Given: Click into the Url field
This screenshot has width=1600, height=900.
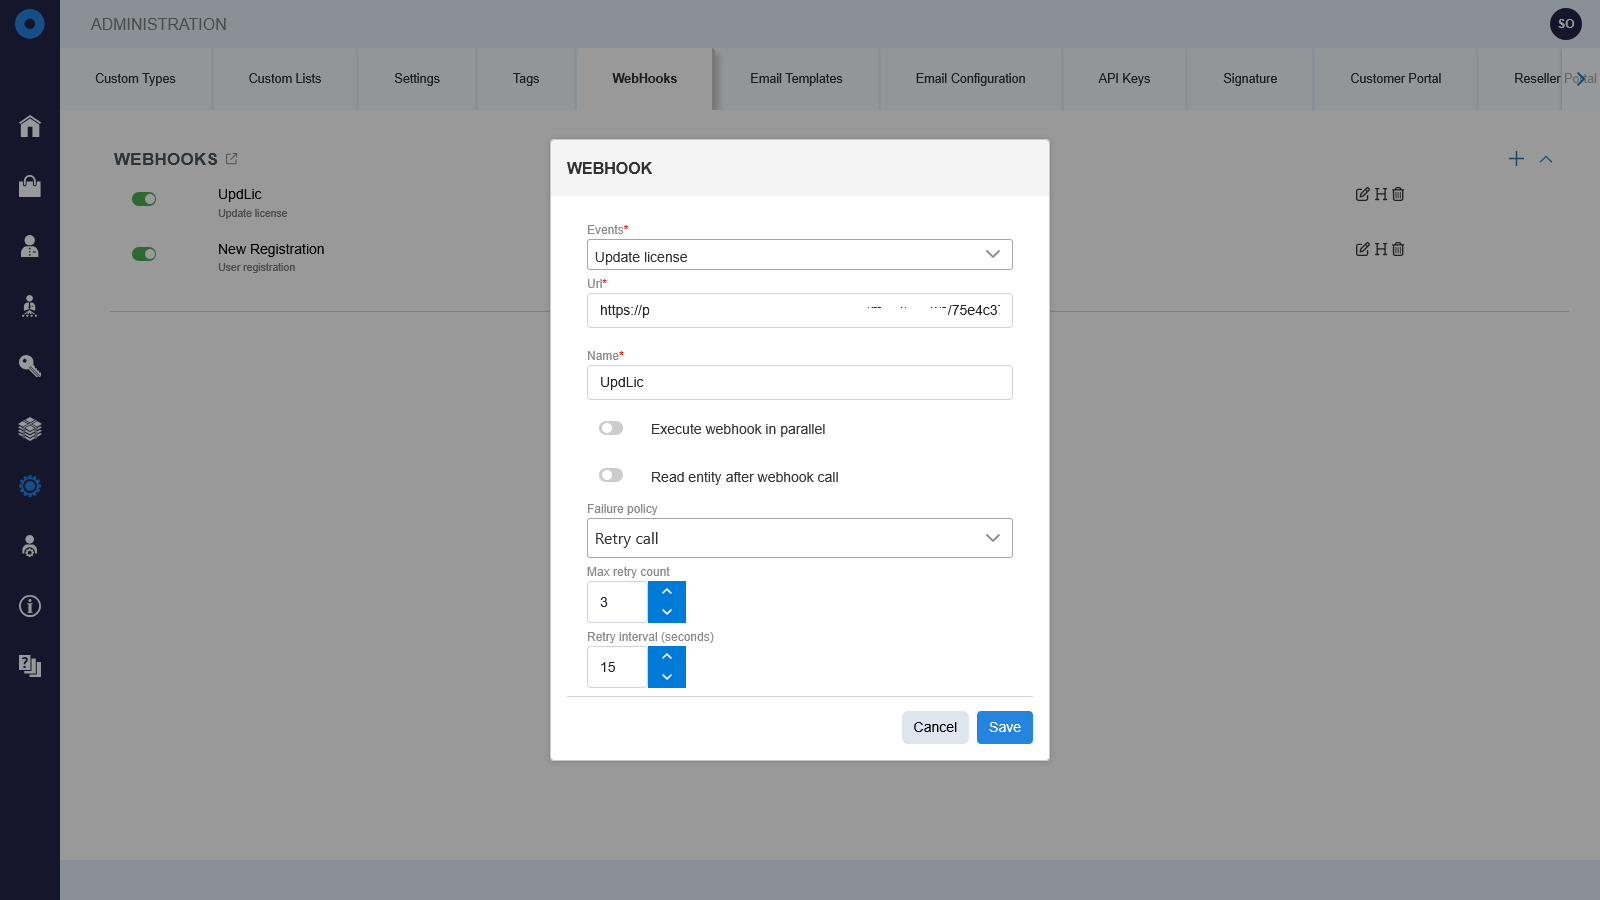Looking at the screenshot, I should click(800, 310).
